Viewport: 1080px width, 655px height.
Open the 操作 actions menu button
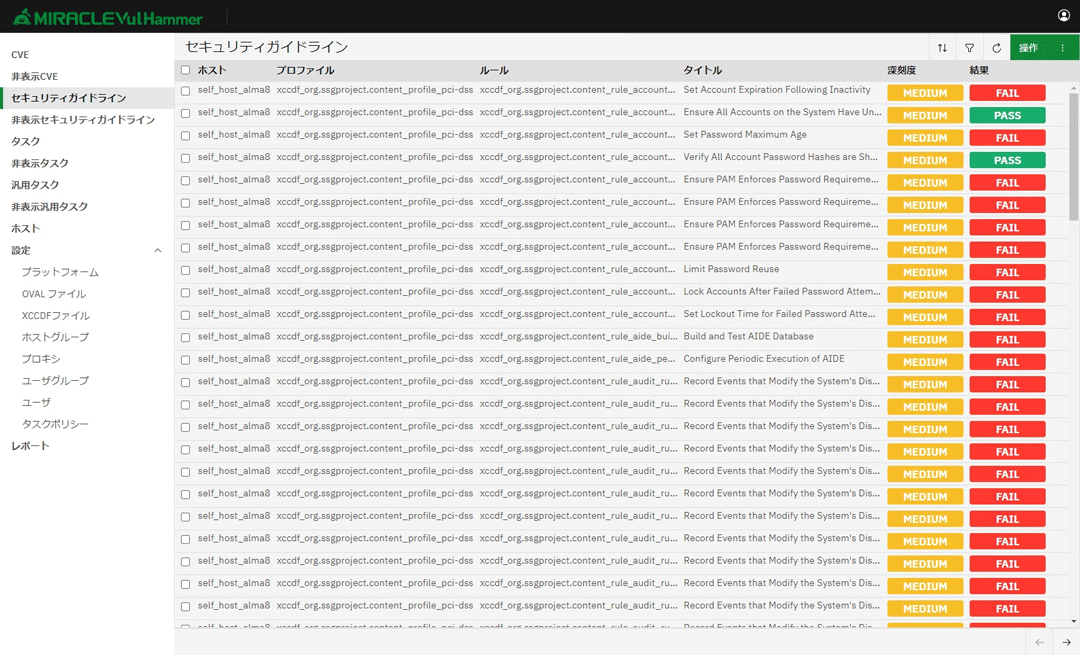[1044, 48]
